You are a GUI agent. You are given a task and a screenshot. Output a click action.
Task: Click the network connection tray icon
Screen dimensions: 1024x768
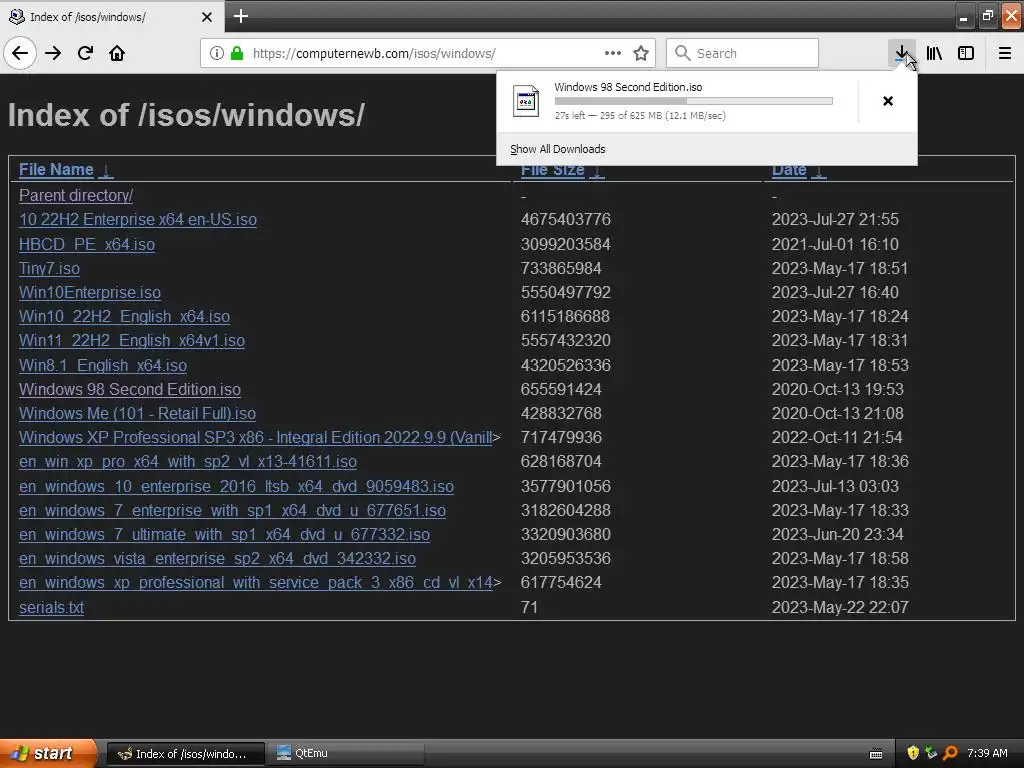(x=931, y=754)
